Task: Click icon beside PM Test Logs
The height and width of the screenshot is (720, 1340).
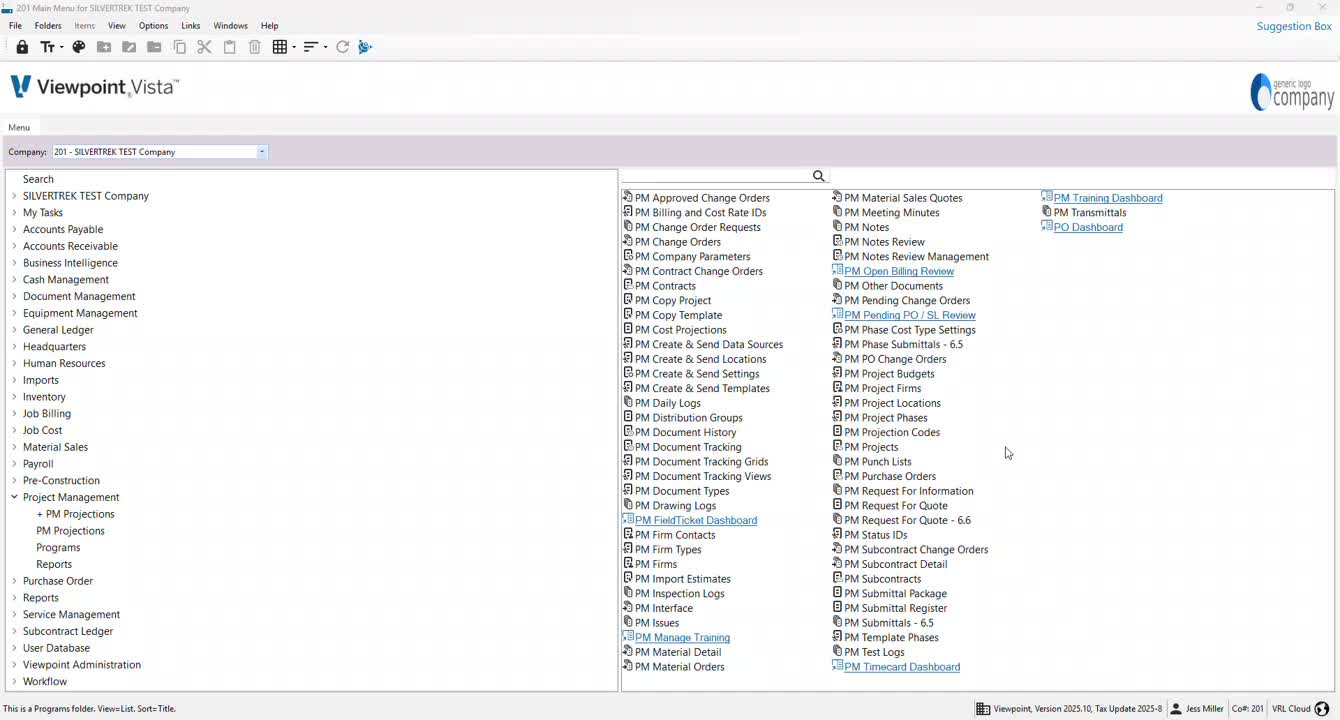Action: 838,651
